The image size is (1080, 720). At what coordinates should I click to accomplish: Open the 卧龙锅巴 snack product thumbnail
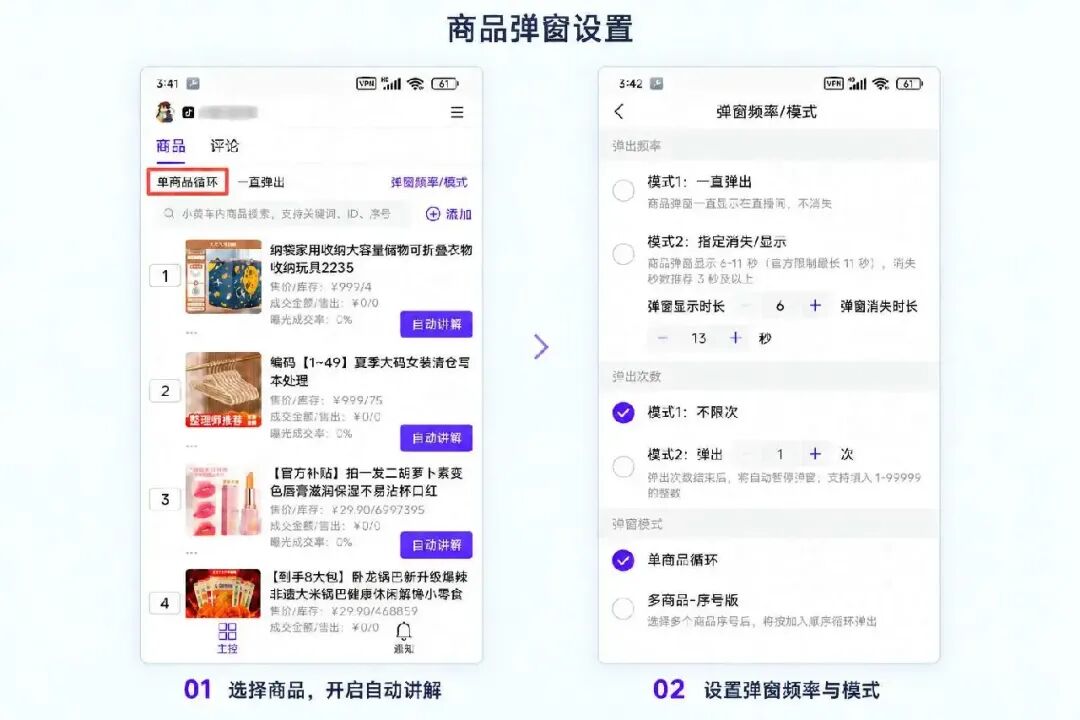[x=223, y=593]
